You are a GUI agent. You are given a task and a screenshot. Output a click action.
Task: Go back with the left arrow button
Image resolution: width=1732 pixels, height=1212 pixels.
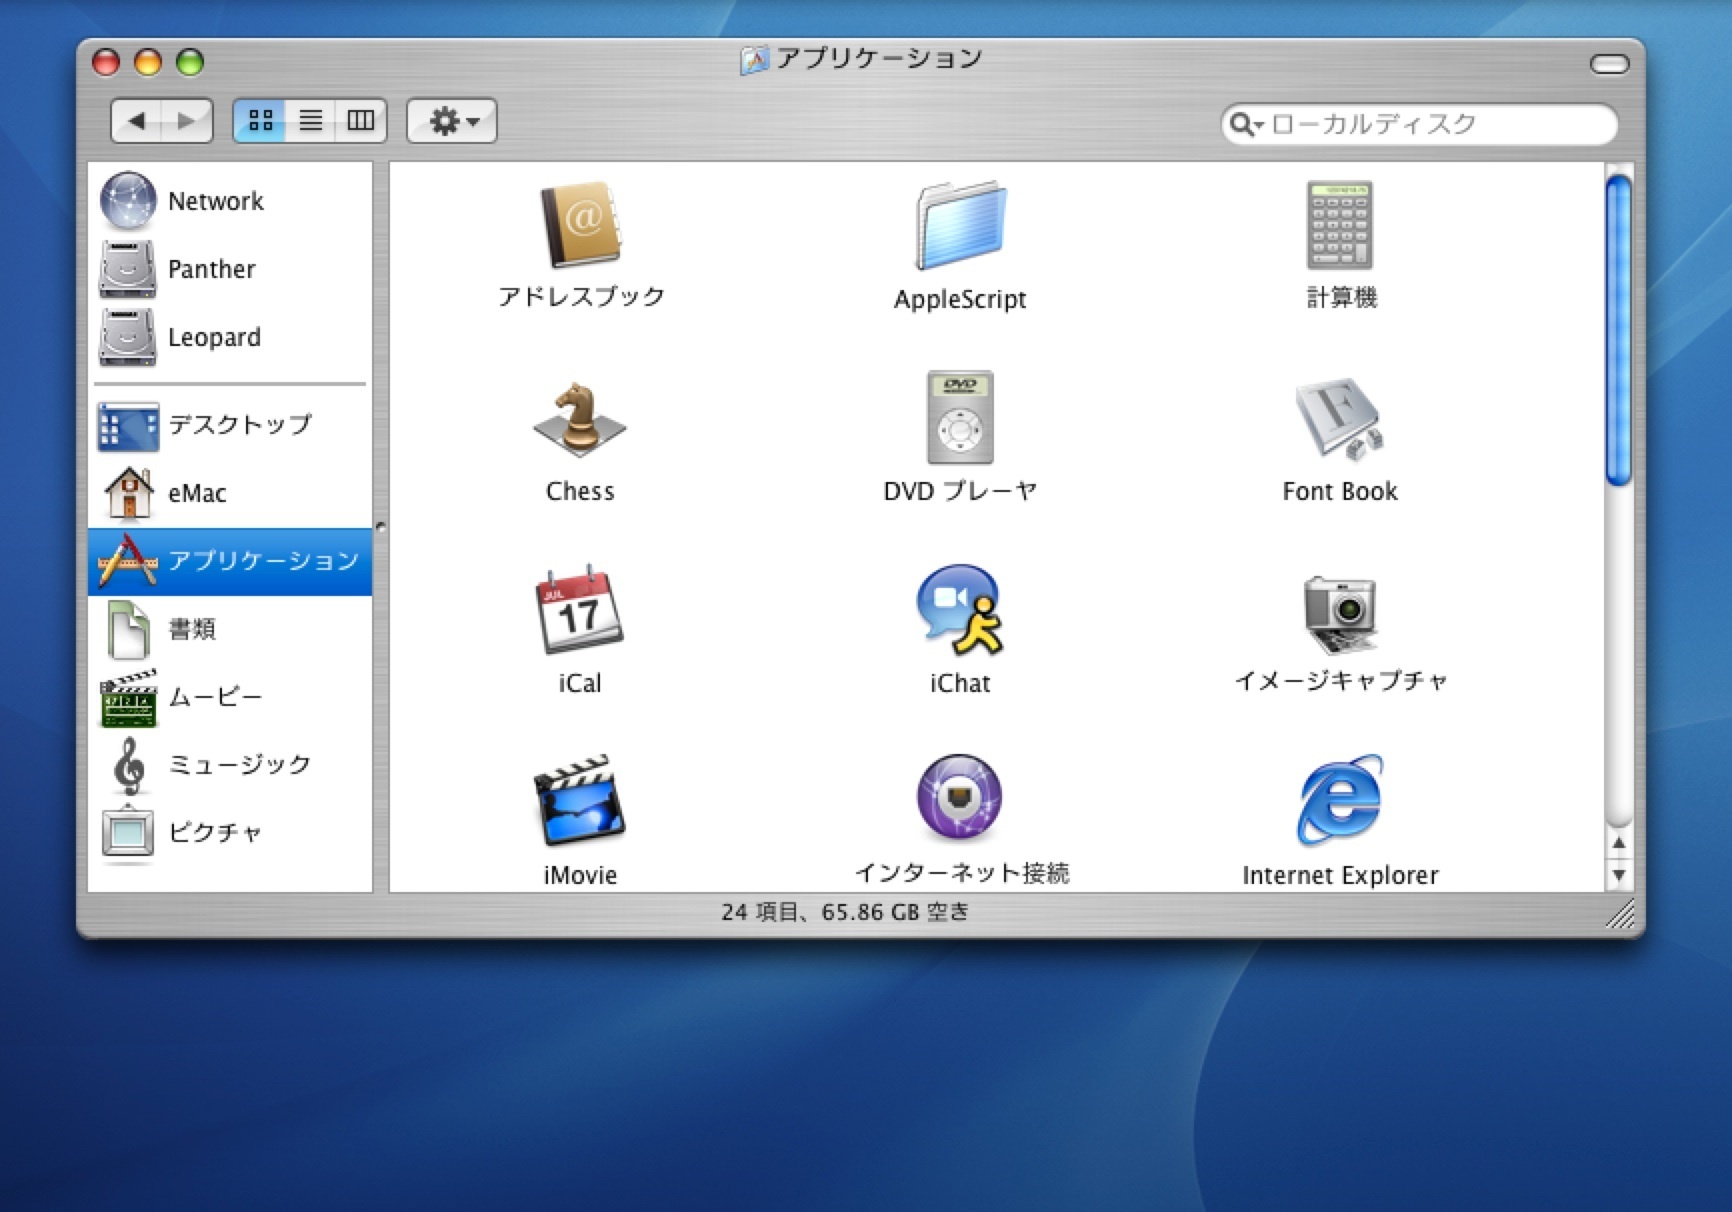point(136,121)
